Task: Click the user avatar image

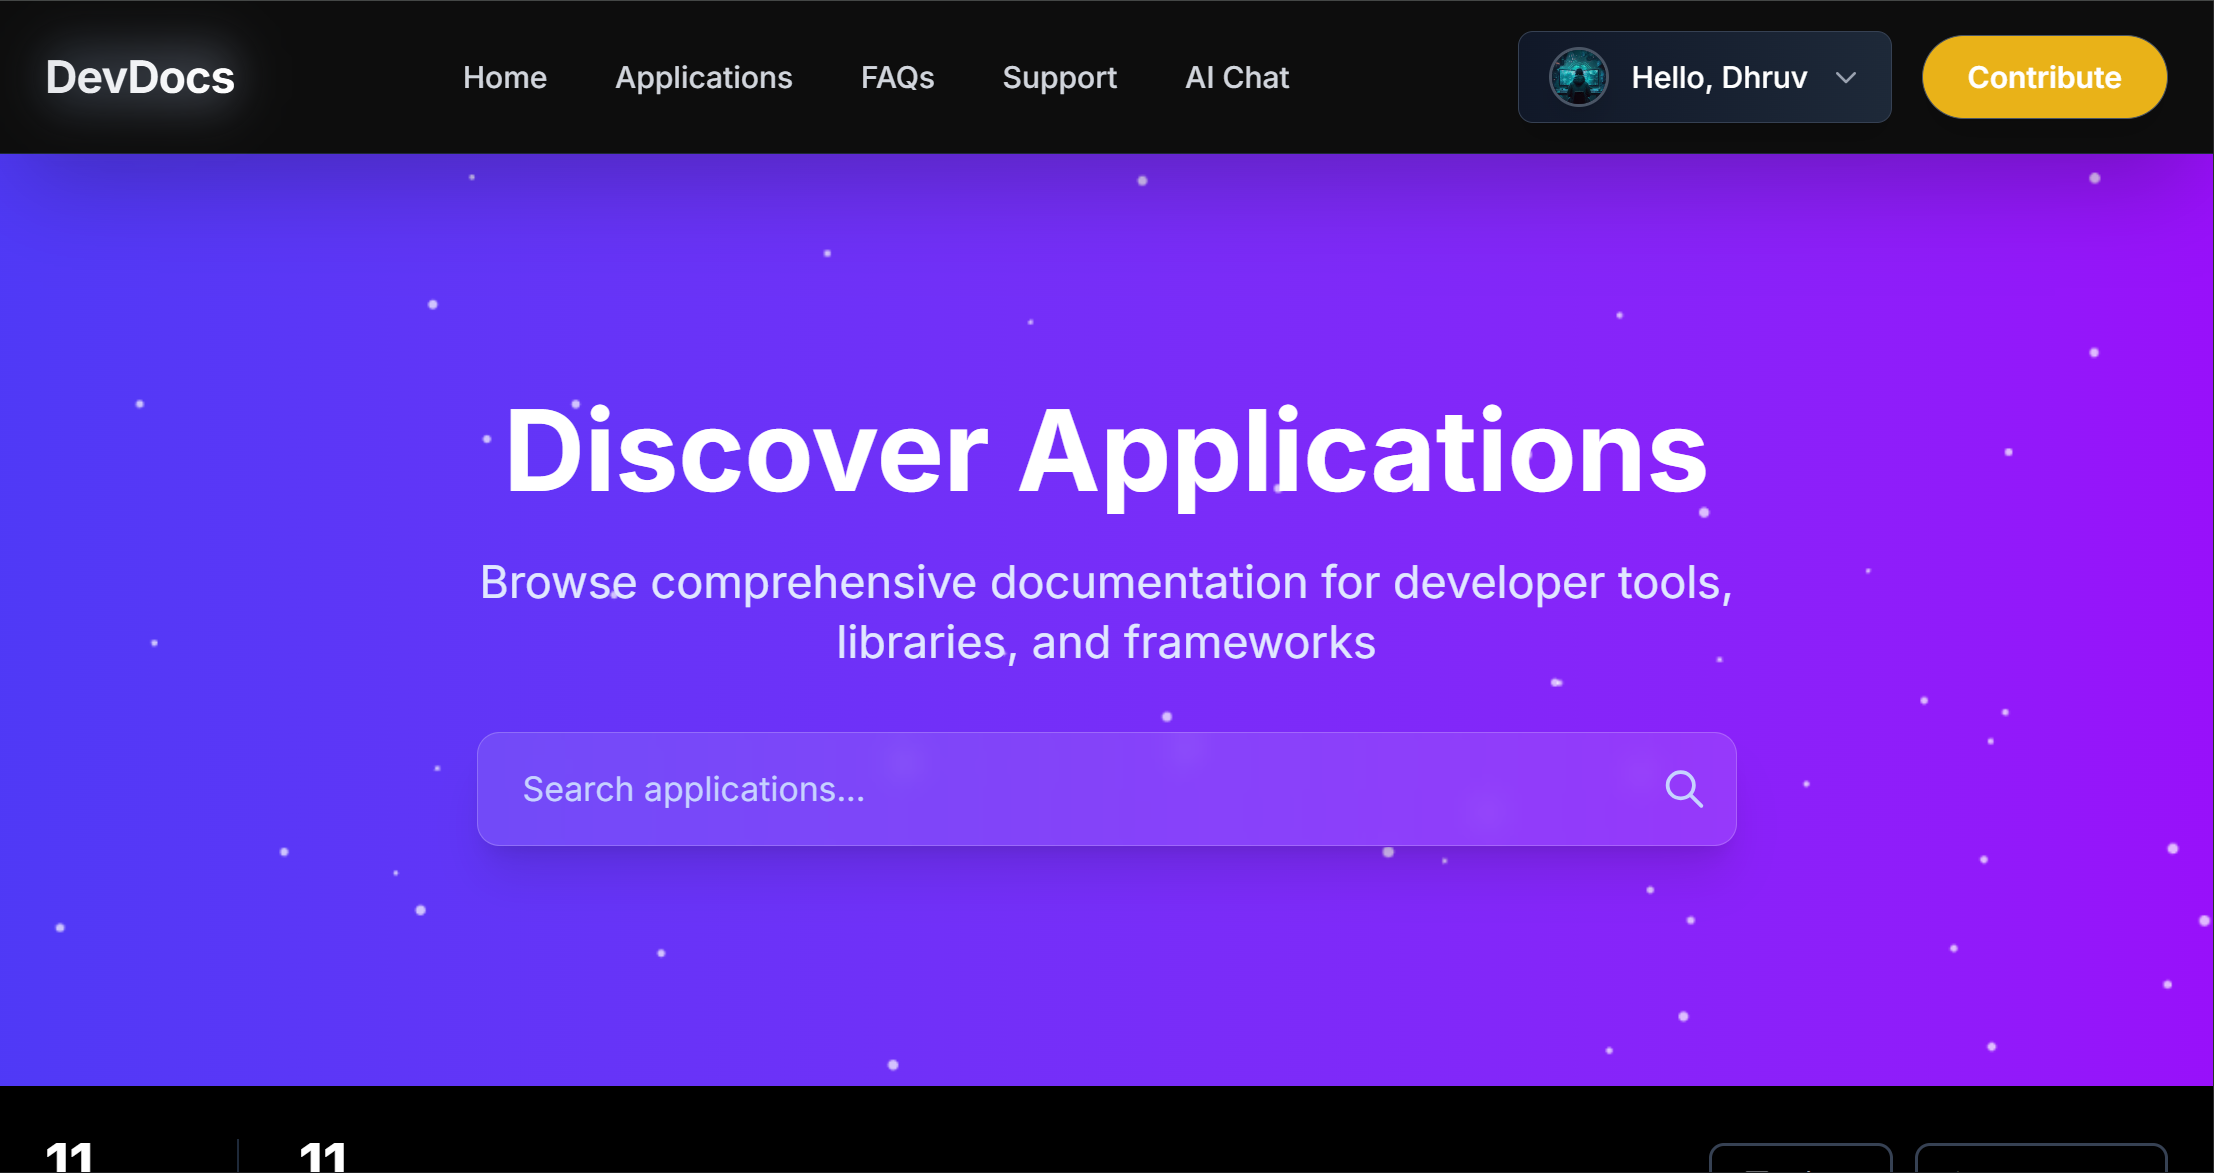Action: [1579, 77]
